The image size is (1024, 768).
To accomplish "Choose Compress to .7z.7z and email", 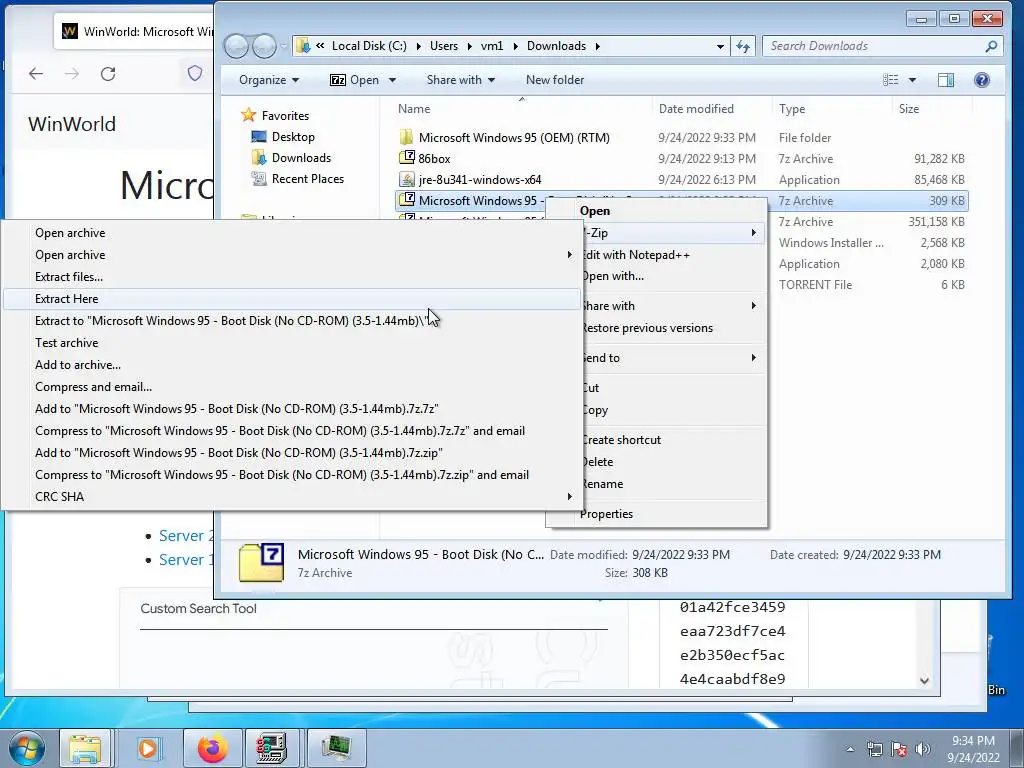I will [x=291, y=431].
